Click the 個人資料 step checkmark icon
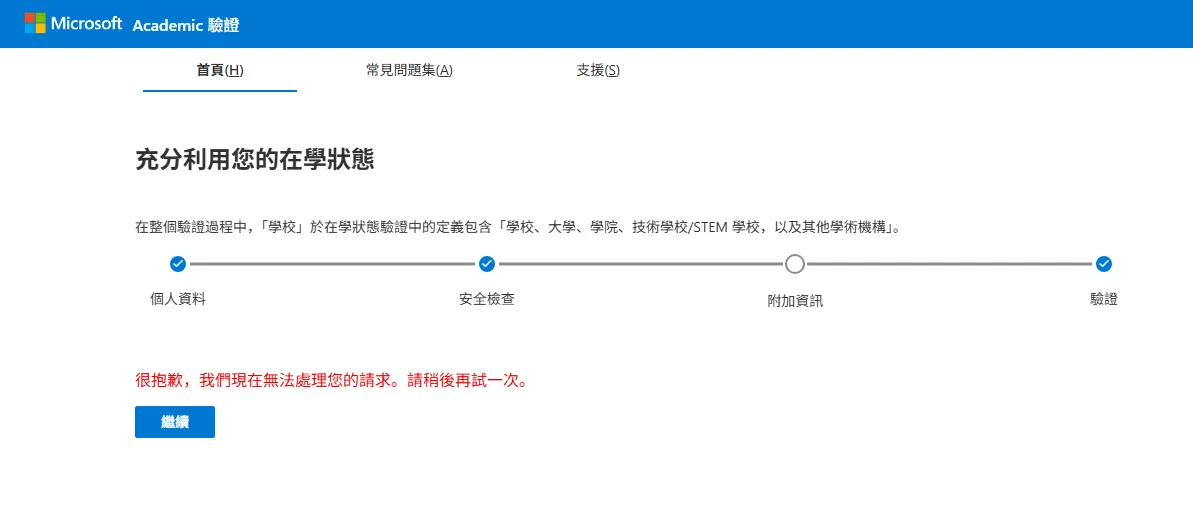1193x509 pixels. tap(178, 264)
